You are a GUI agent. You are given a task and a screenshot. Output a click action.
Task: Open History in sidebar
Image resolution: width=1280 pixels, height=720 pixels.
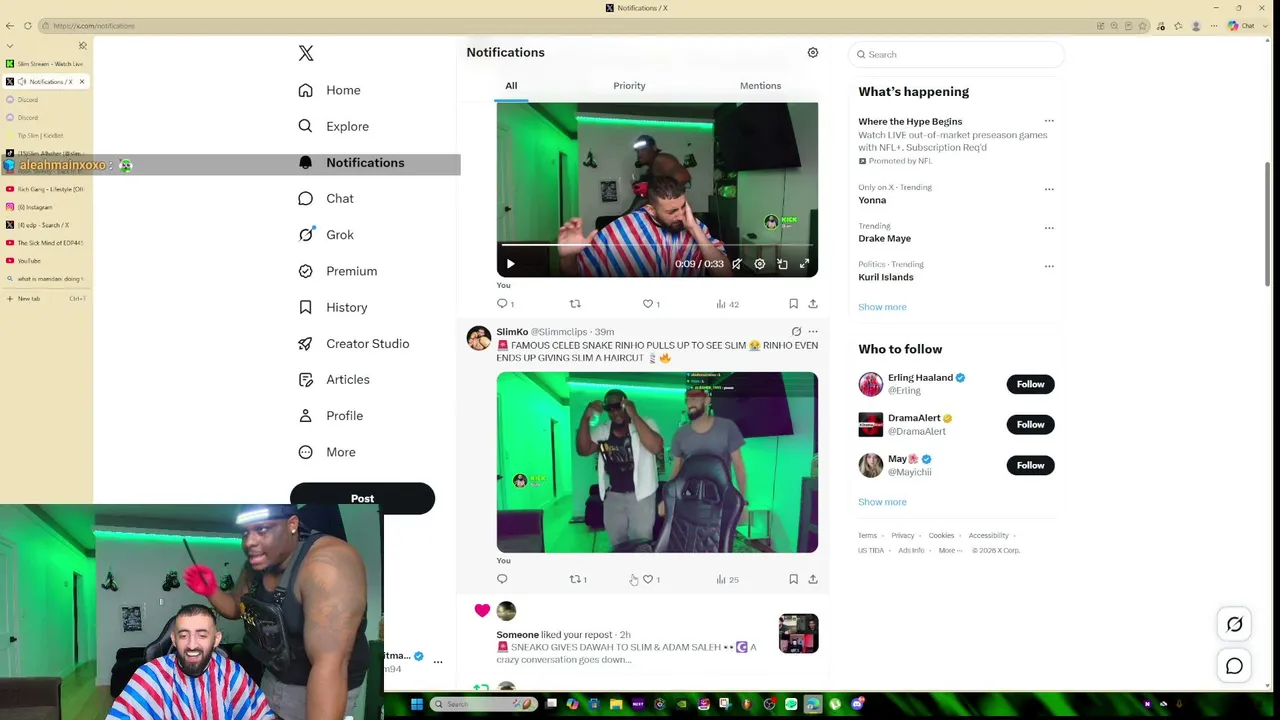pos(333,307)
